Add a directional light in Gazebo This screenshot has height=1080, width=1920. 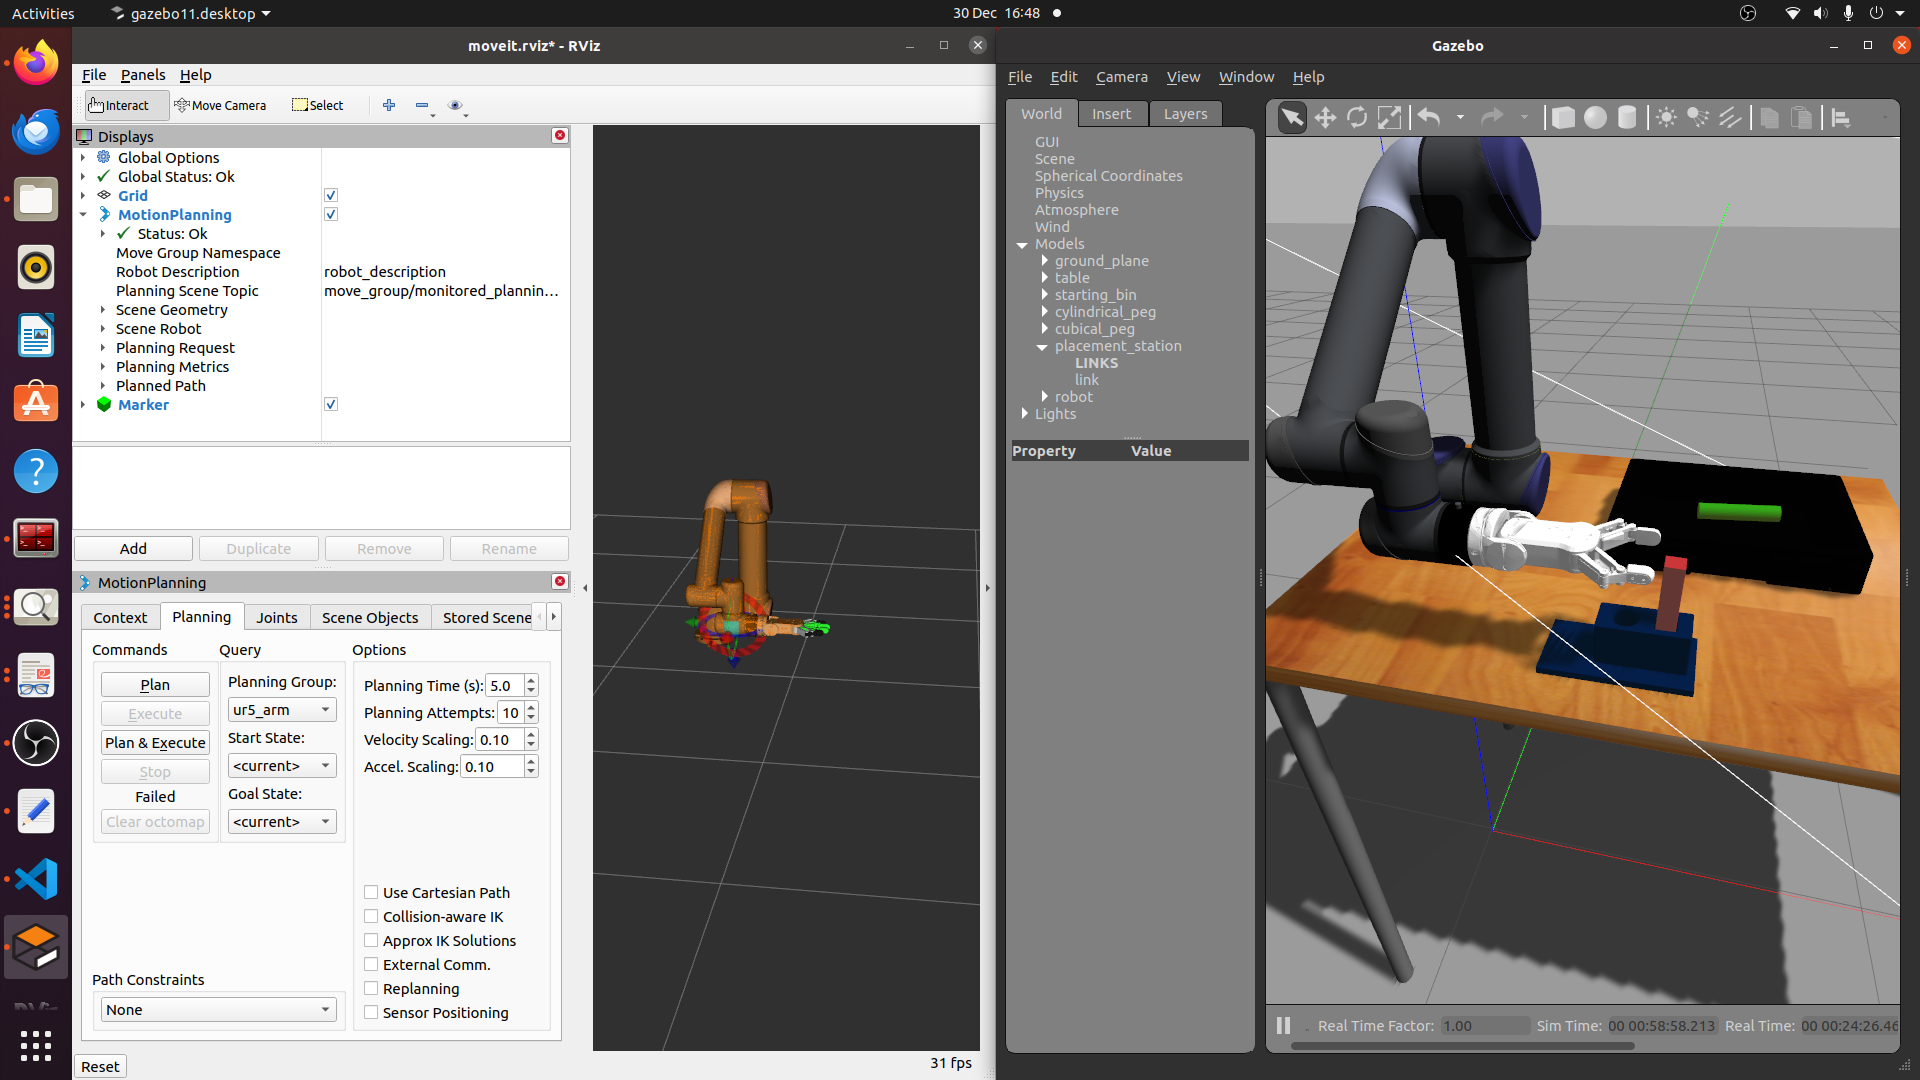[x=1730, y=118]
